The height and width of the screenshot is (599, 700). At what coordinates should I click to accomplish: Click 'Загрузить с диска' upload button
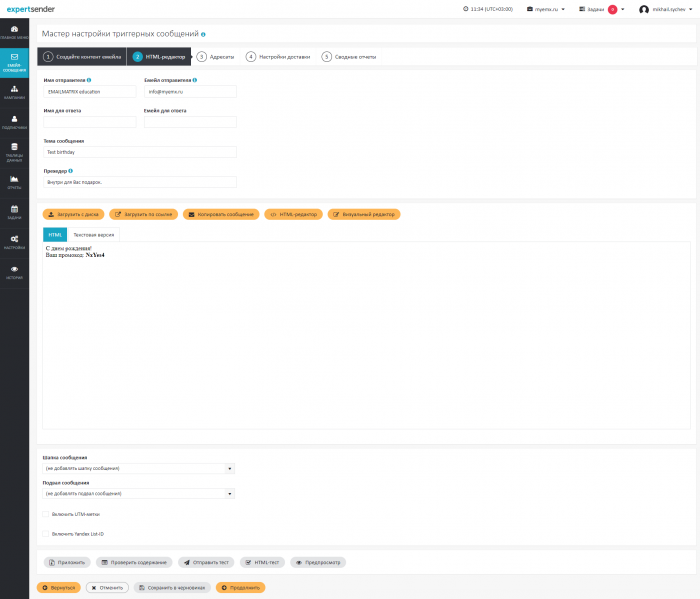click(x=73, y=214)
